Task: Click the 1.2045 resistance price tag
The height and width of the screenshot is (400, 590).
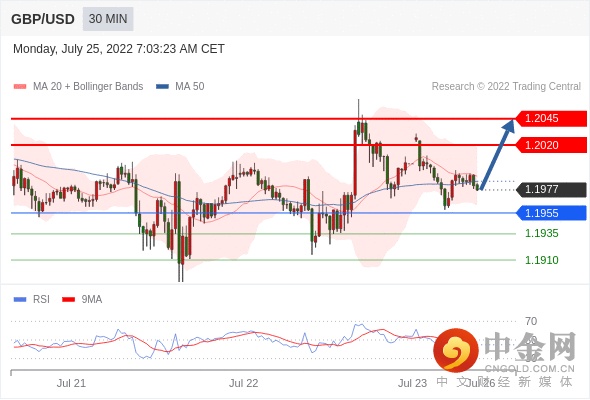Action: (x=551, y=119)
